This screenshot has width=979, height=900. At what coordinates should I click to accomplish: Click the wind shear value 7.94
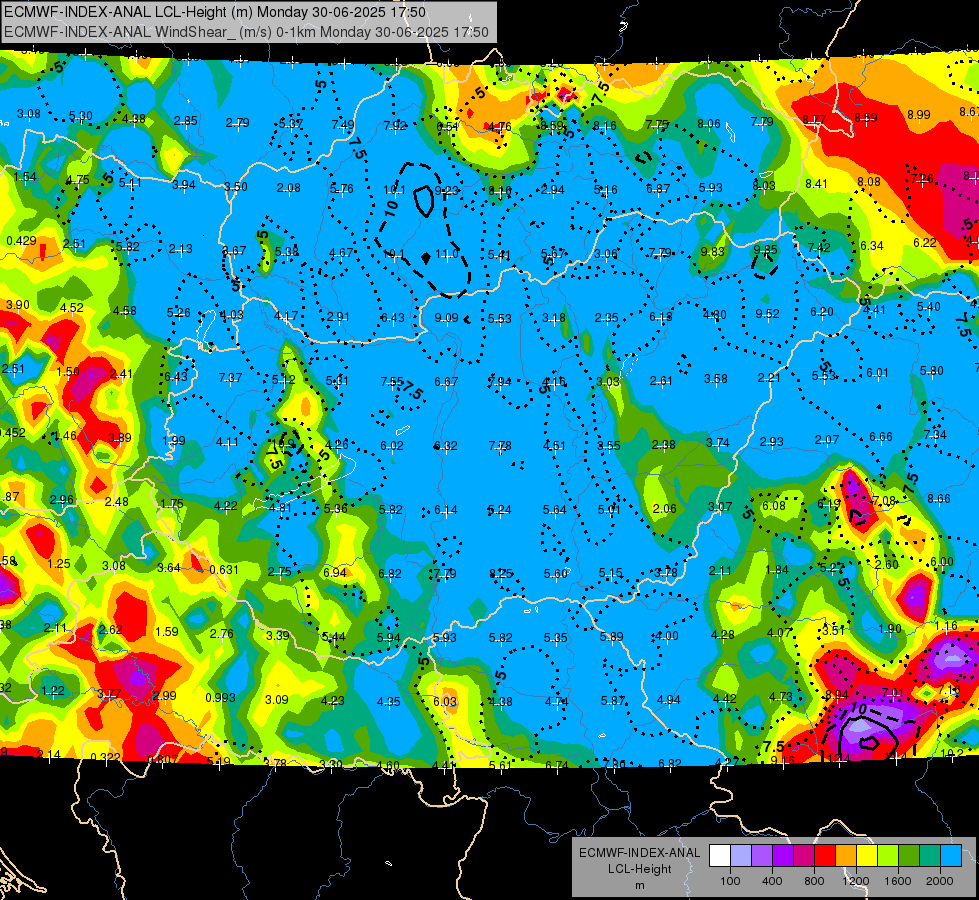click(x=499, y=382)
